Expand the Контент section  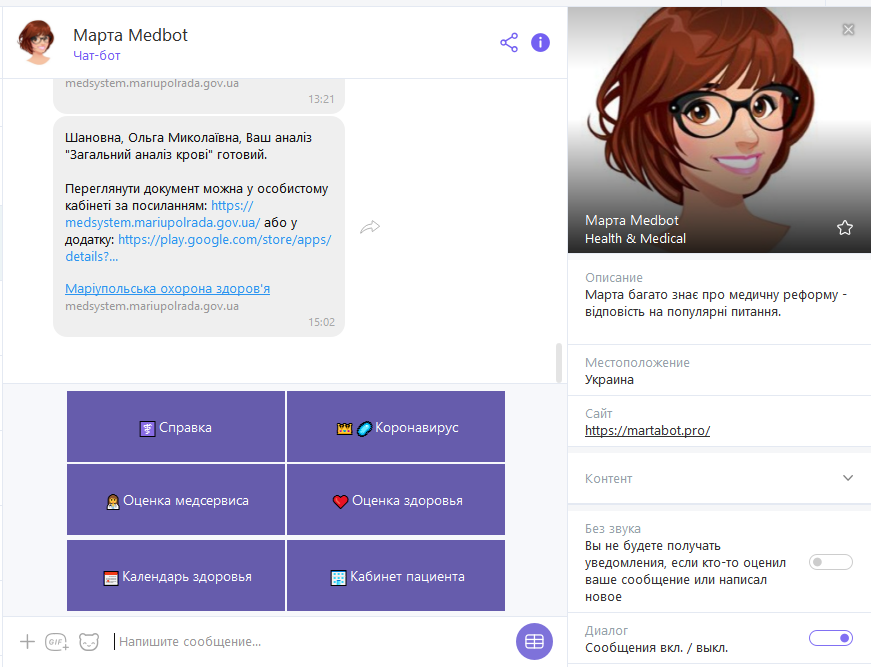pos(847,478)
